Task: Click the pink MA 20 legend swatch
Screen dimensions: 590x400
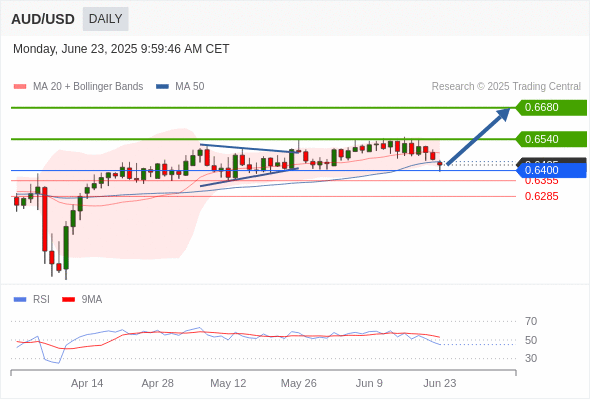Action: (20, 87)
